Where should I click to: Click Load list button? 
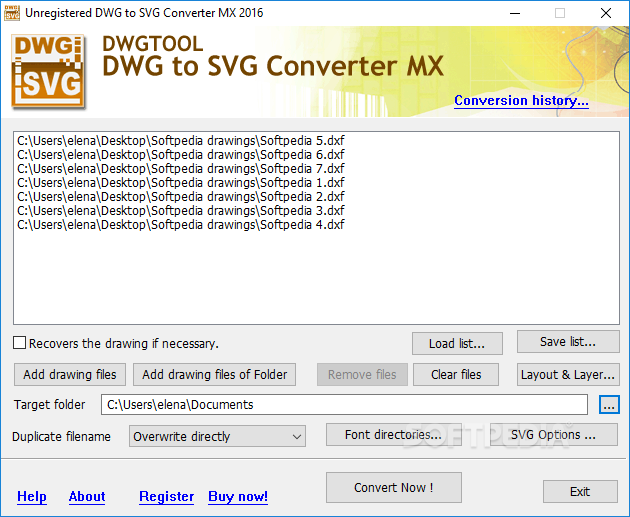tap(457, 343)
